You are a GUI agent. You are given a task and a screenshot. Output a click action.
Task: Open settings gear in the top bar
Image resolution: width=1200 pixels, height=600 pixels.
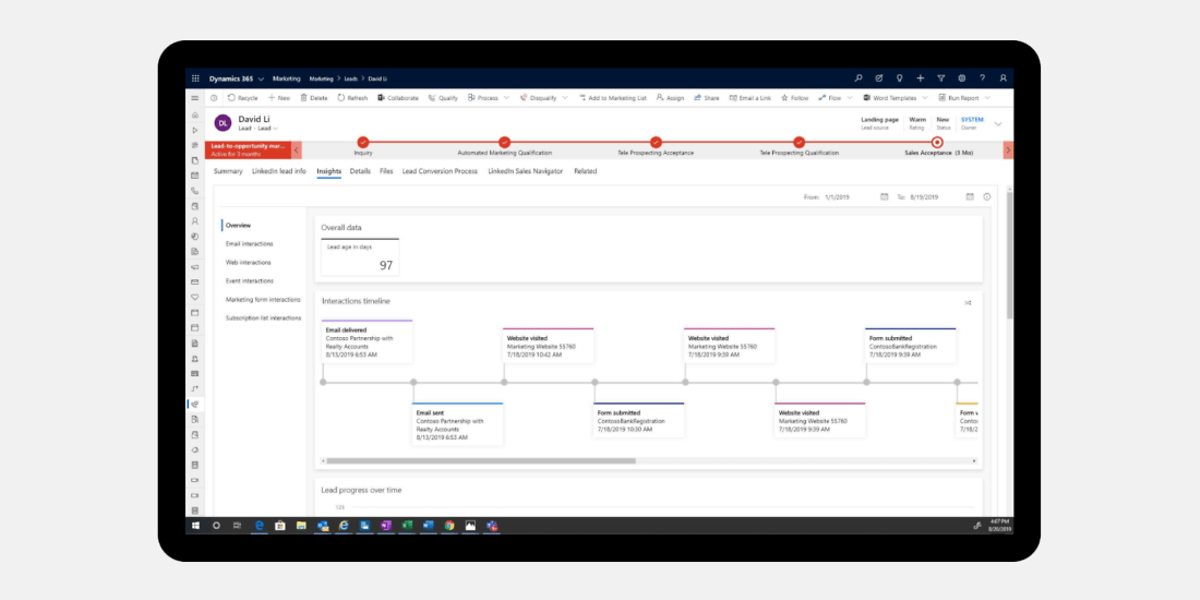click(x=962, y=78)
